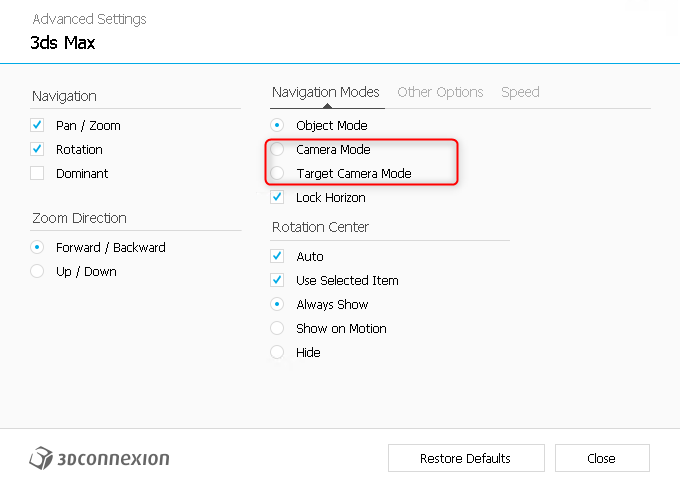Toggle the Lock Horizon checkbox
Viewport: 680px width, 487px height.
277,197
